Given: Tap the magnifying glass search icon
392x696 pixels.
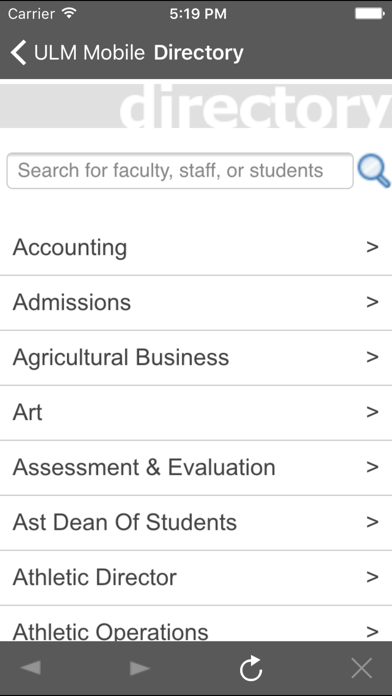Looking at the screenshot, I should (x=374, y=171).
